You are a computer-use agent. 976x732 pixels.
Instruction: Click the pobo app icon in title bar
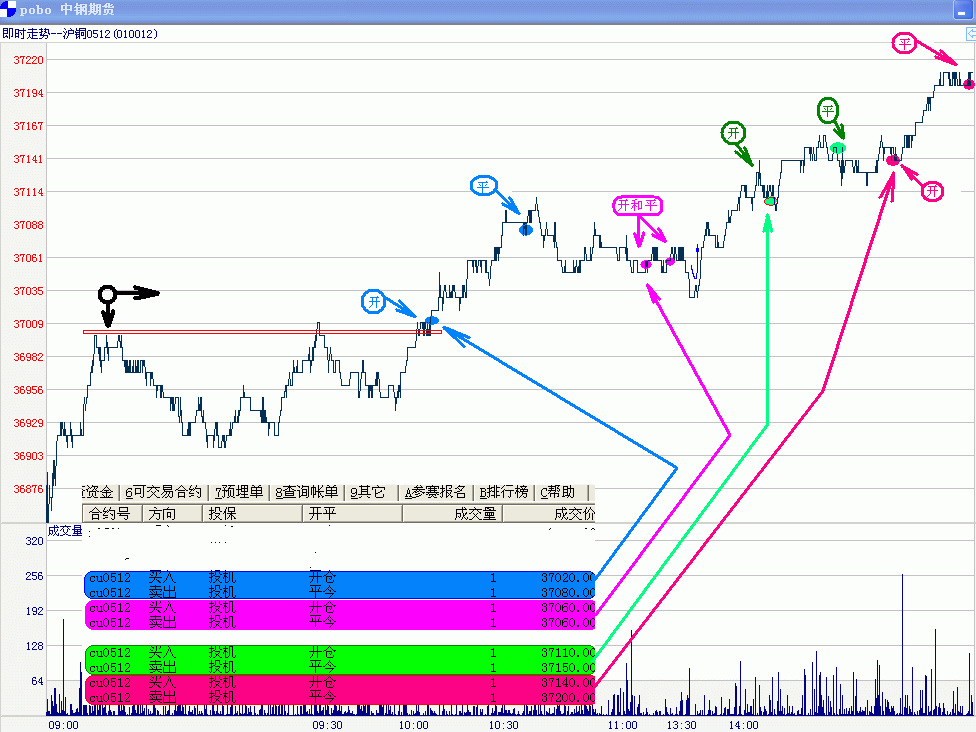(x=9, y=9)
